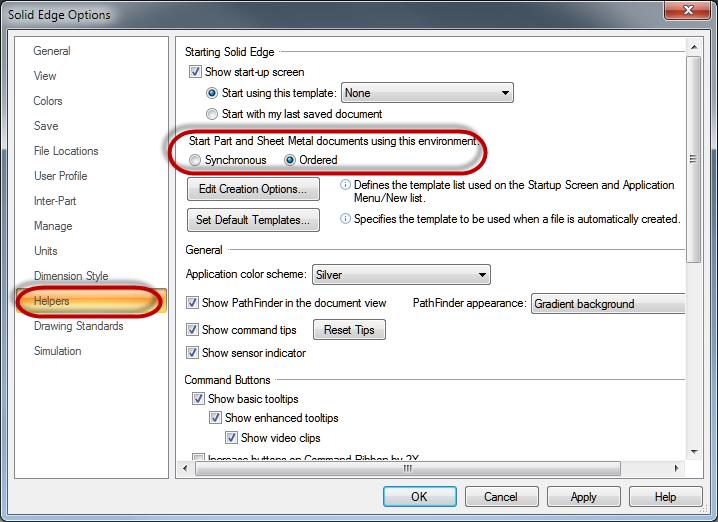Viewport: 718px width, 522px height.
Task: Close the Solid Edge Options dialog
Action: (688, 10)
